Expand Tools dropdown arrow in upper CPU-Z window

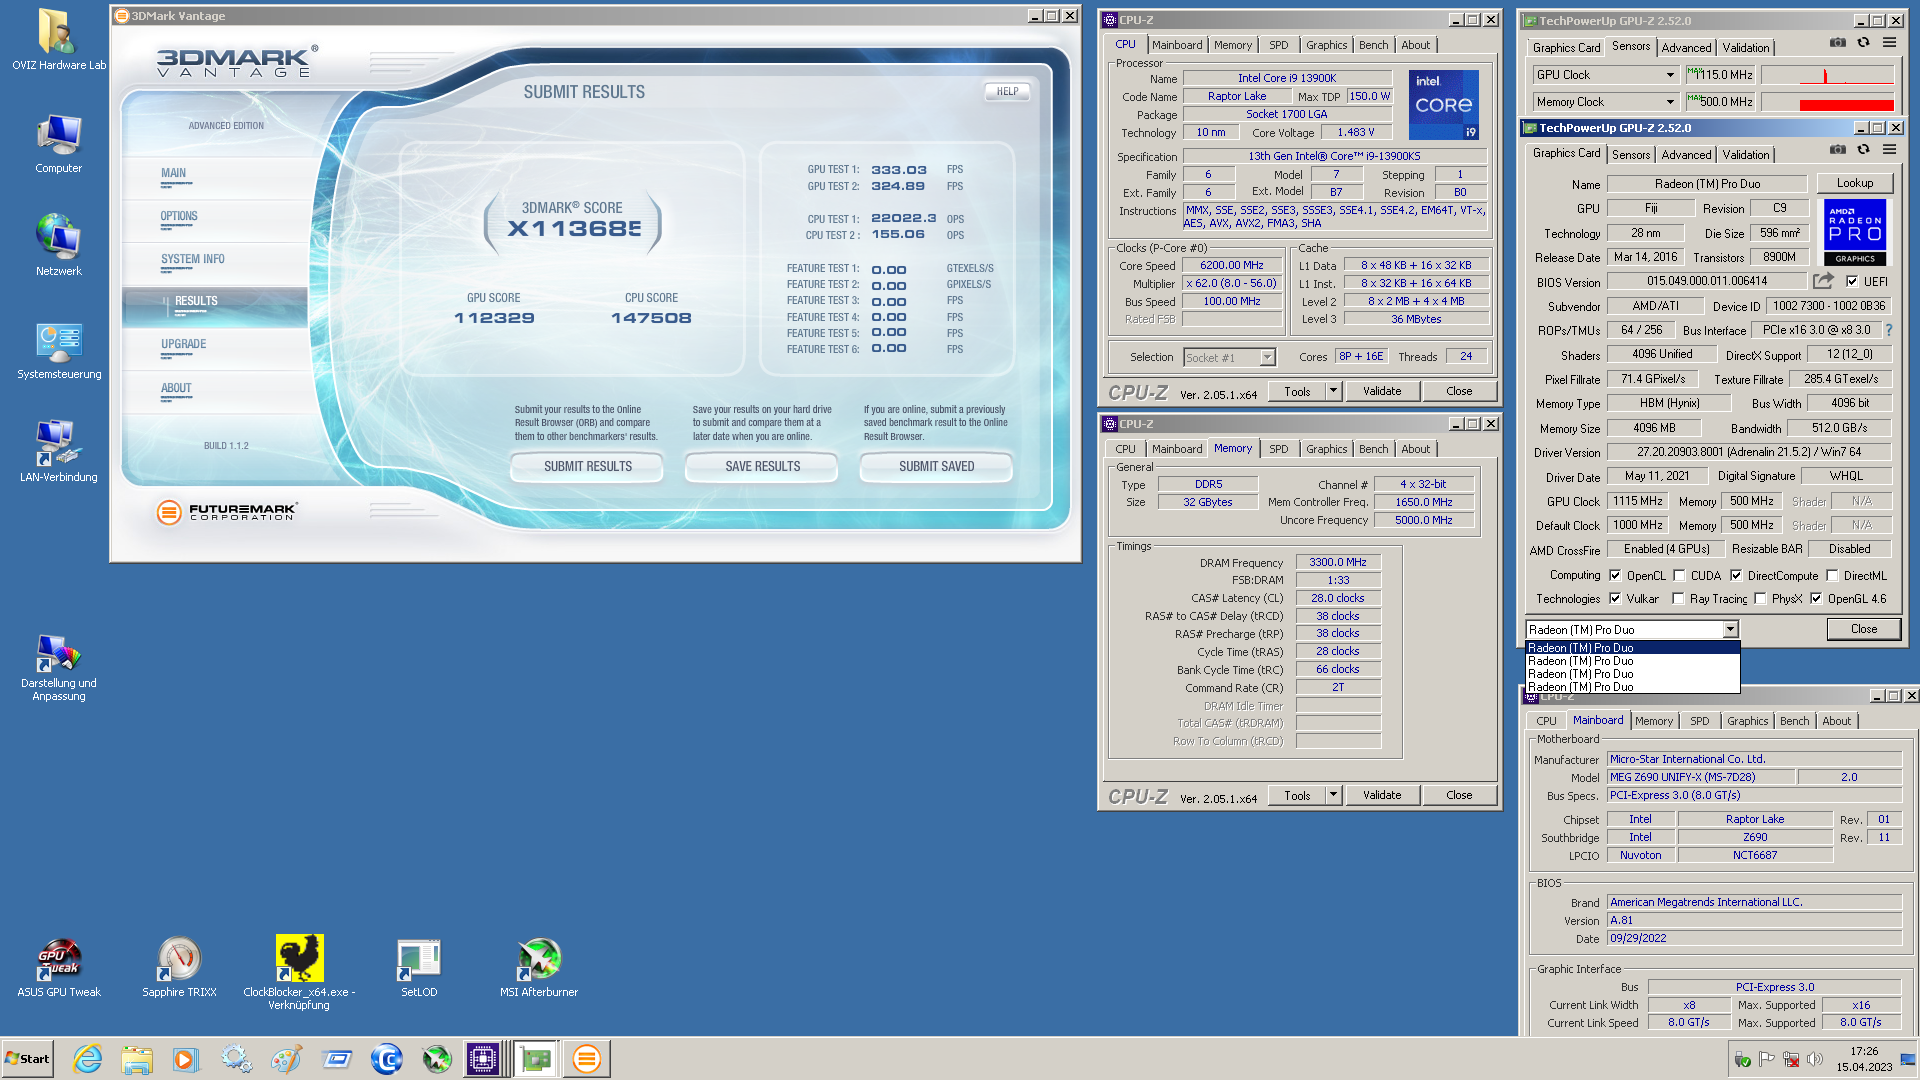1333,391
